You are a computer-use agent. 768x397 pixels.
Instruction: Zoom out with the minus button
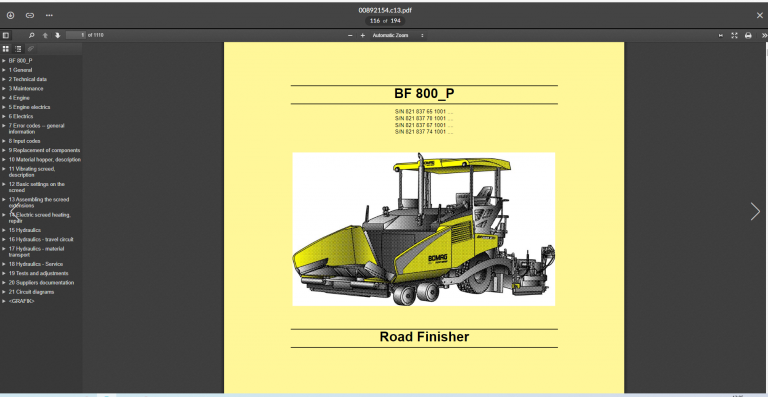pyautogui.click(x=350, y=35)
